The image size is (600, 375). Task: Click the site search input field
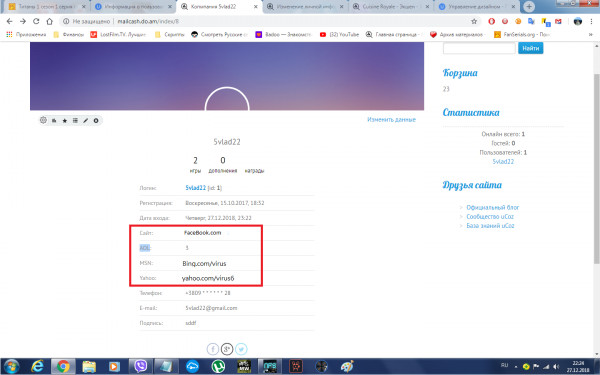click(479, 48)
